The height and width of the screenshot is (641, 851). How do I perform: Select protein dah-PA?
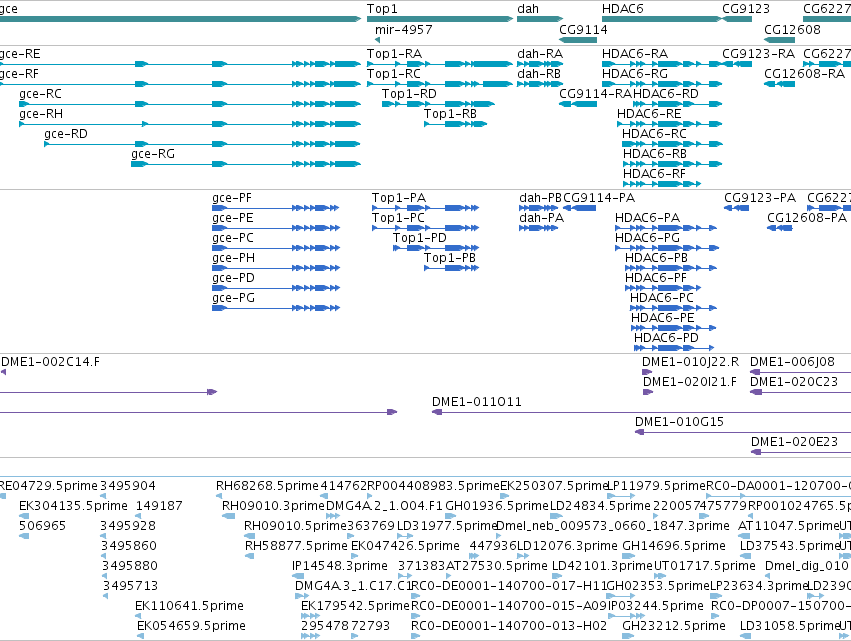pos(542,218)
